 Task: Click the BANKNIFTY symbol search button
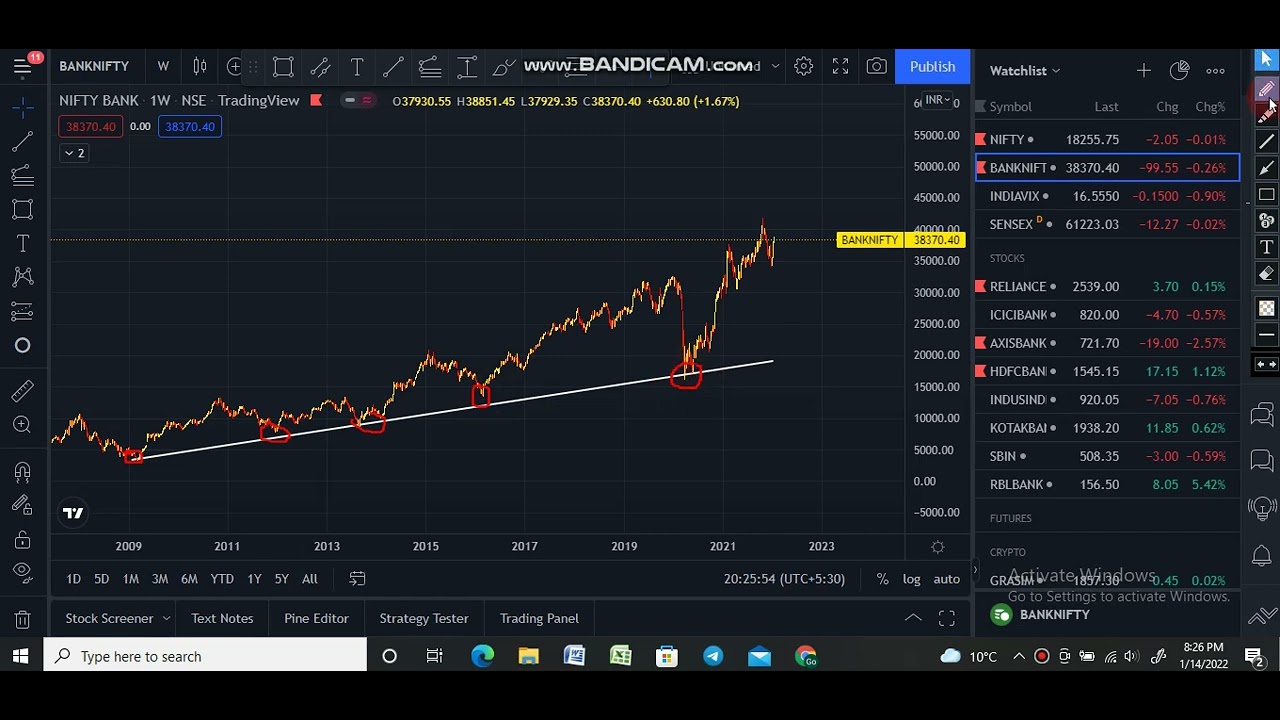tap(94, 67)
